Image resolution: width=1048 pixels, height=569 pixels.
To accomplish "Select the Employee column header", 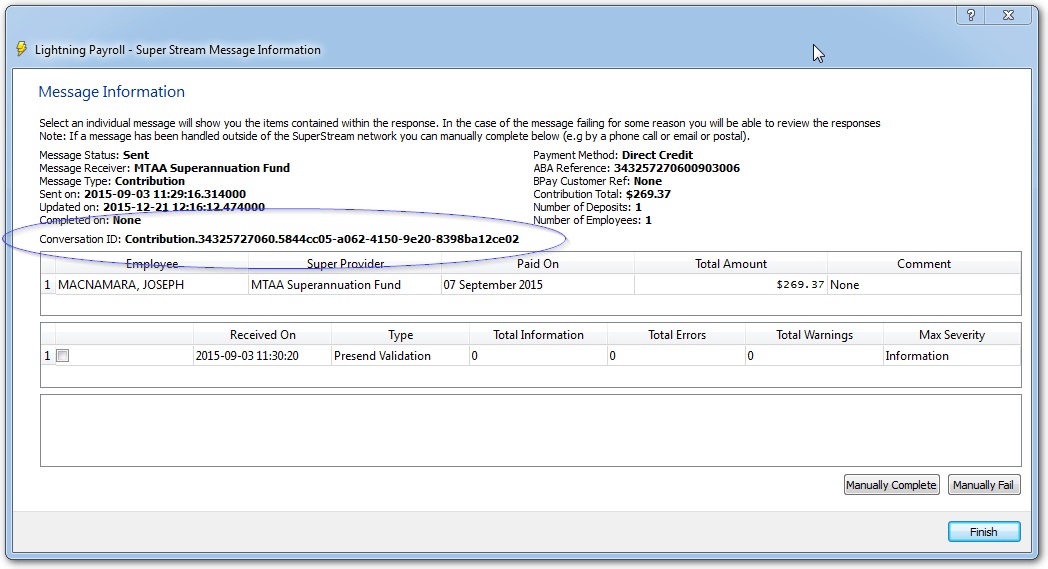I will coord(152,263).
